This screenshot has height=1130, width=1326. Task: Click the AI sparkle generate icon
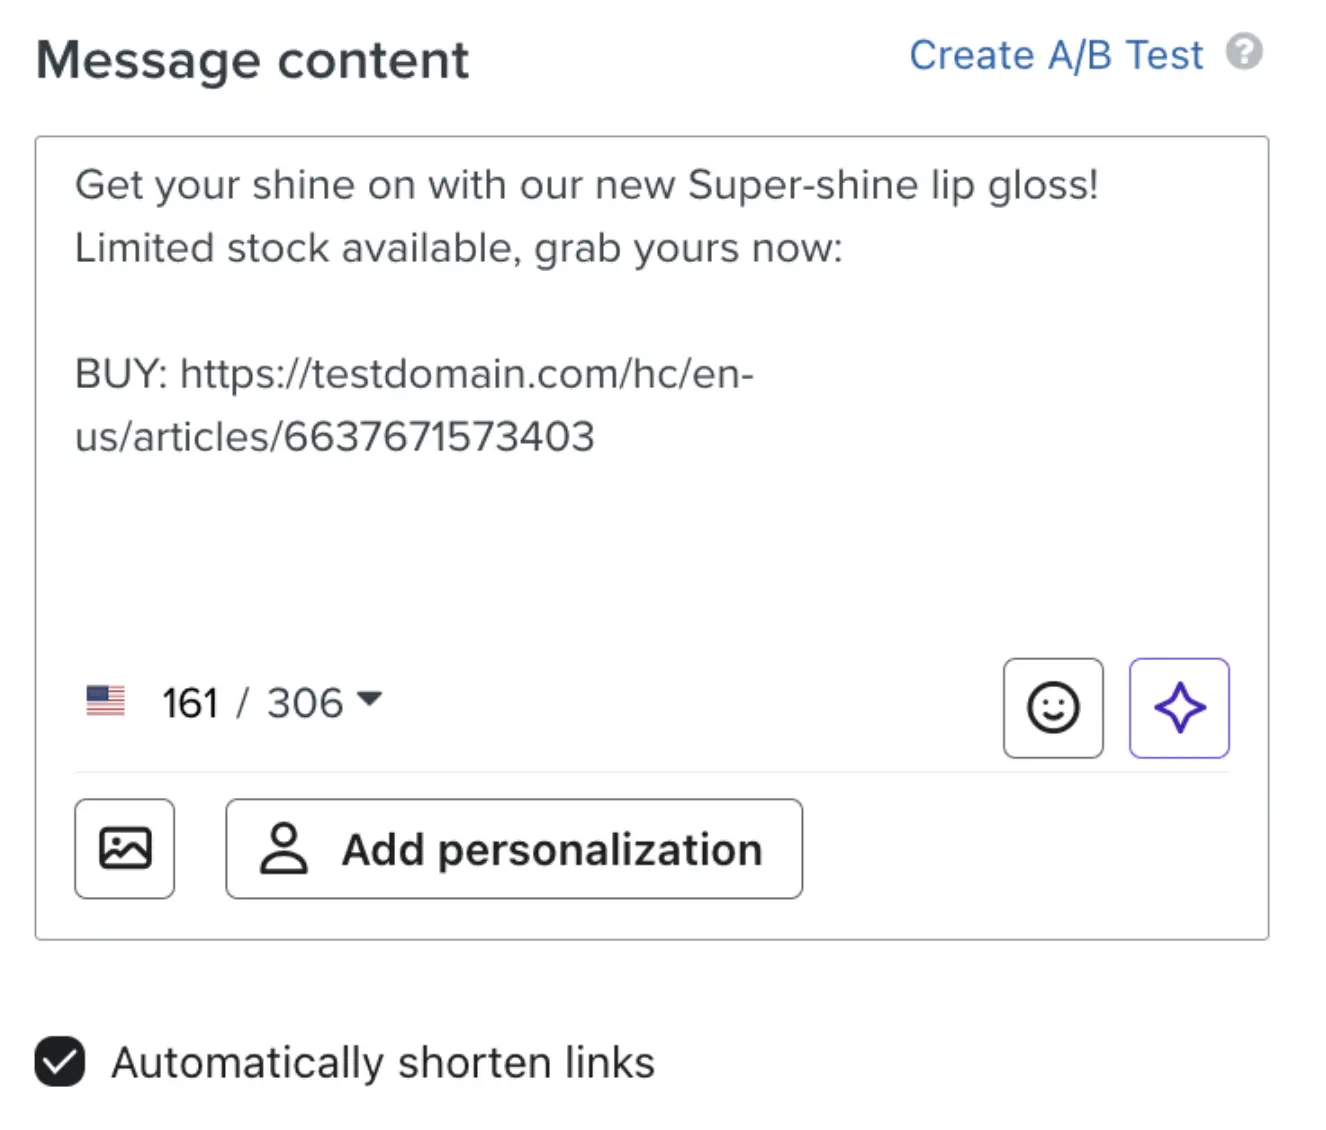click(x=1179, y=708)
